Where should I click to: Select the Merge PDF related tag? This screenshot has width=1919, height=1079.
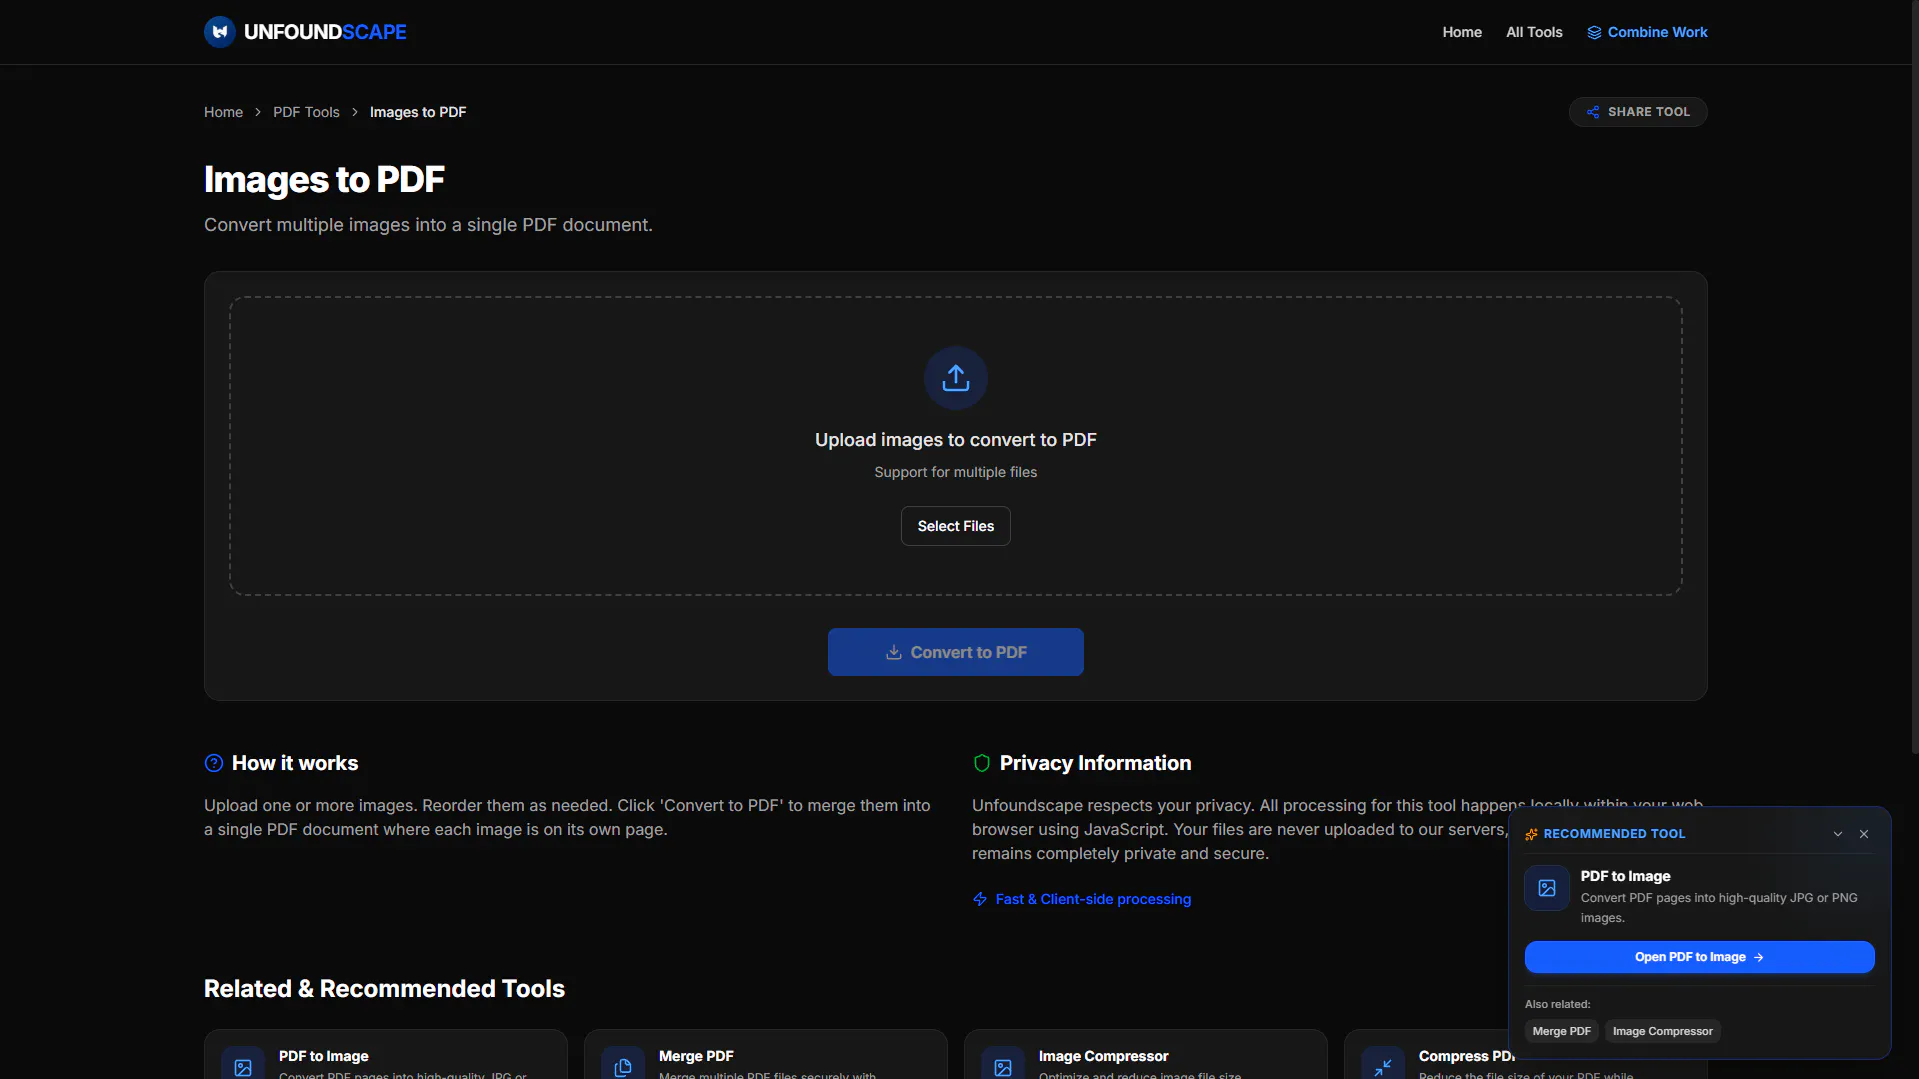(1562, 1031)
